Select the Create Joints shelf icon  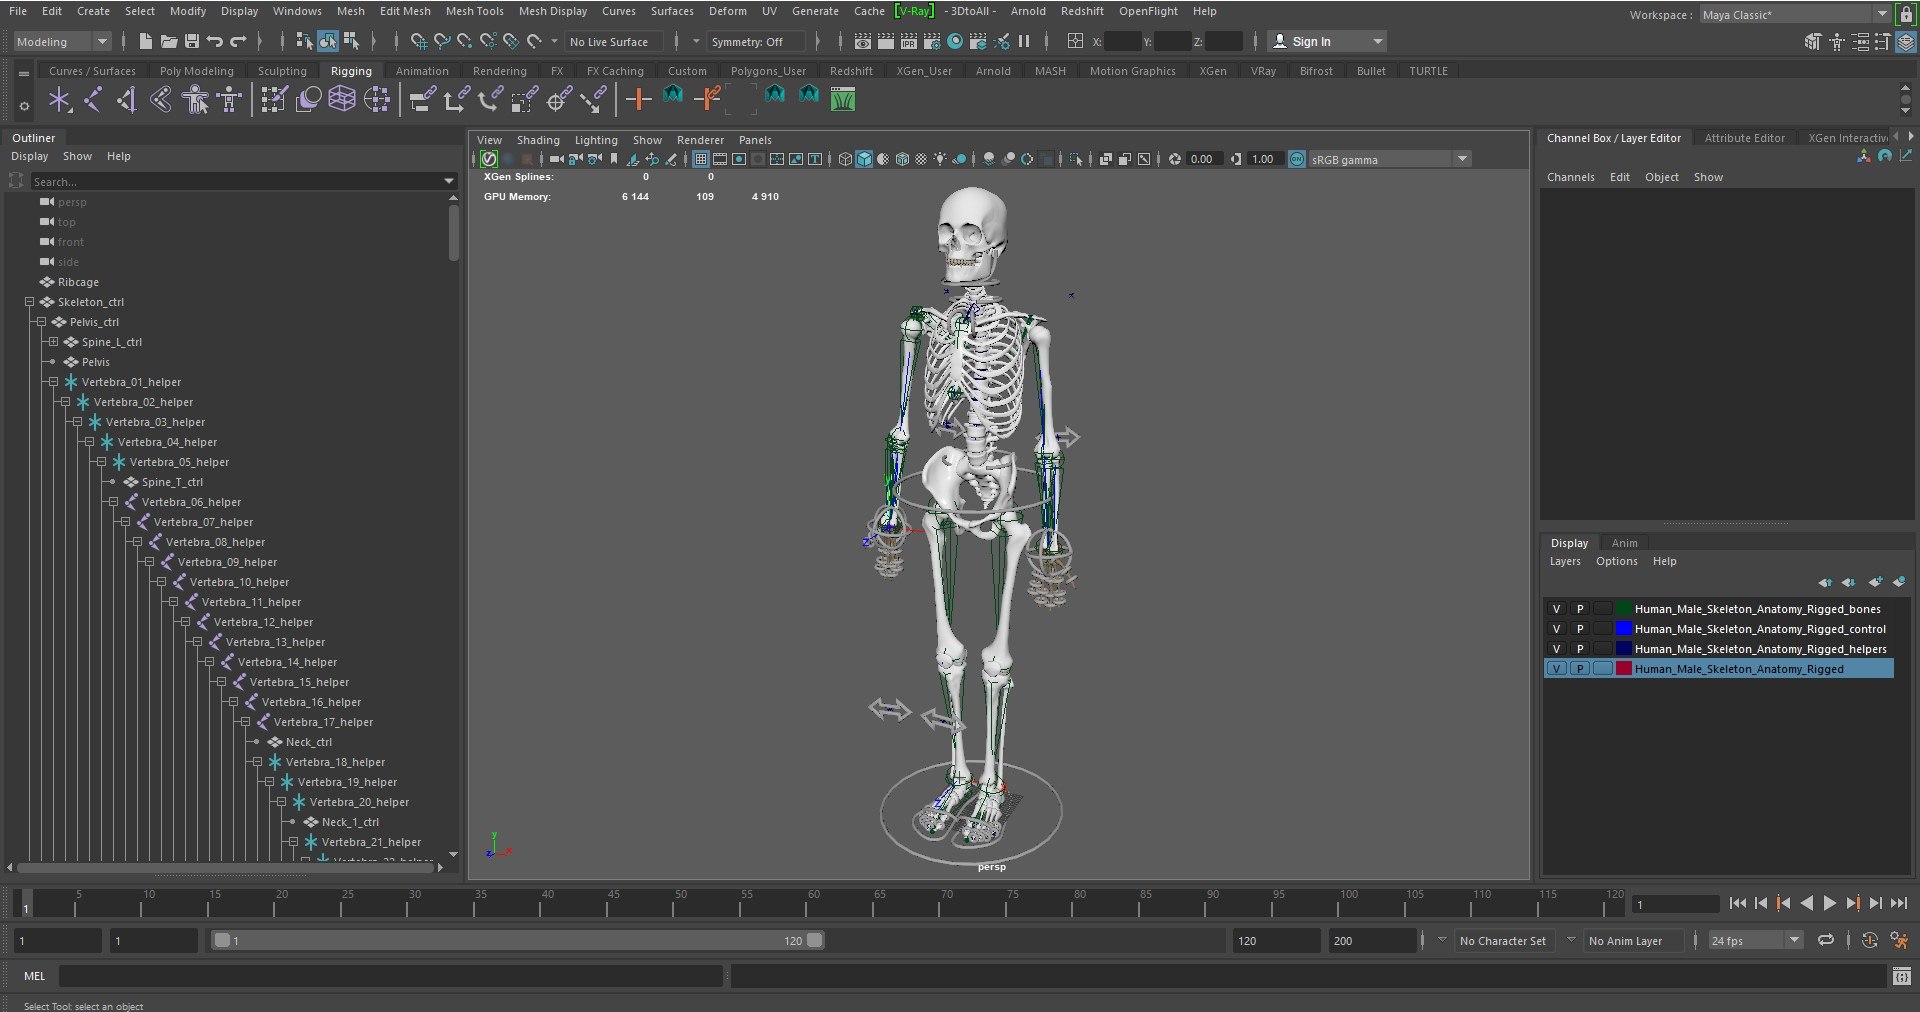coord(94,99)
